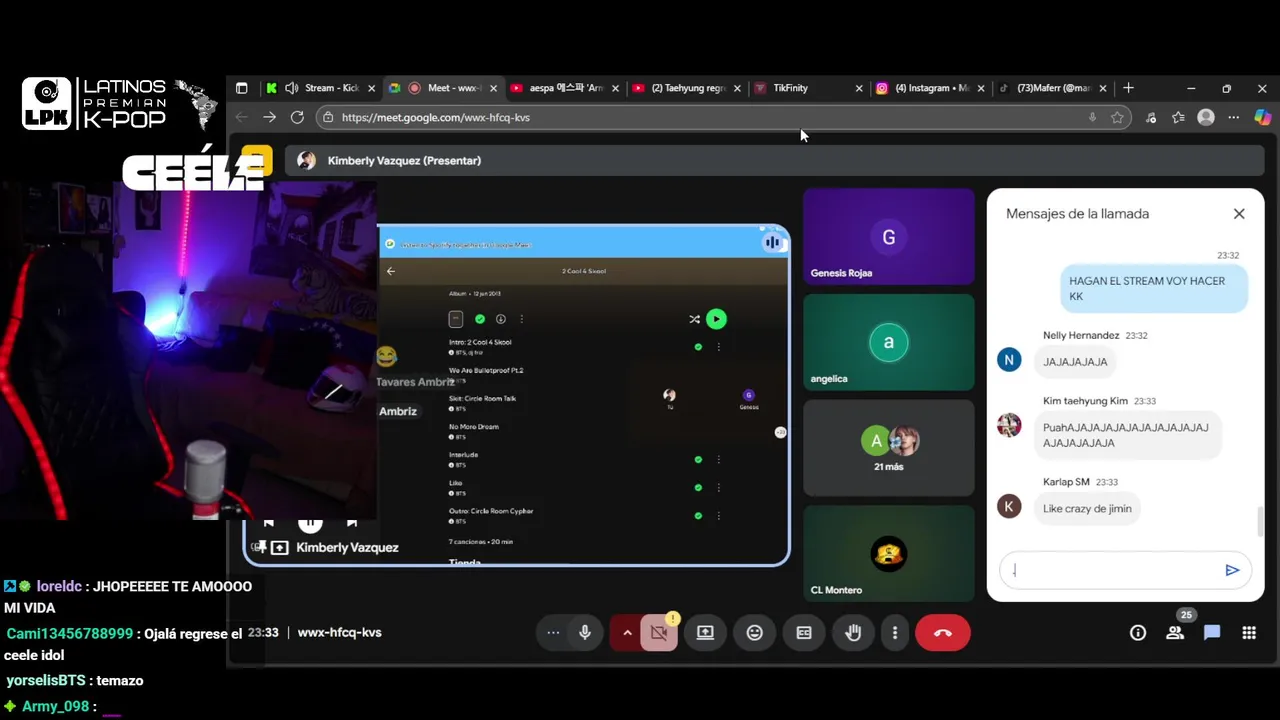Toggle closed captions
Image resolution: width=1280 pixels, height=720 pixels.
point(804,633)
